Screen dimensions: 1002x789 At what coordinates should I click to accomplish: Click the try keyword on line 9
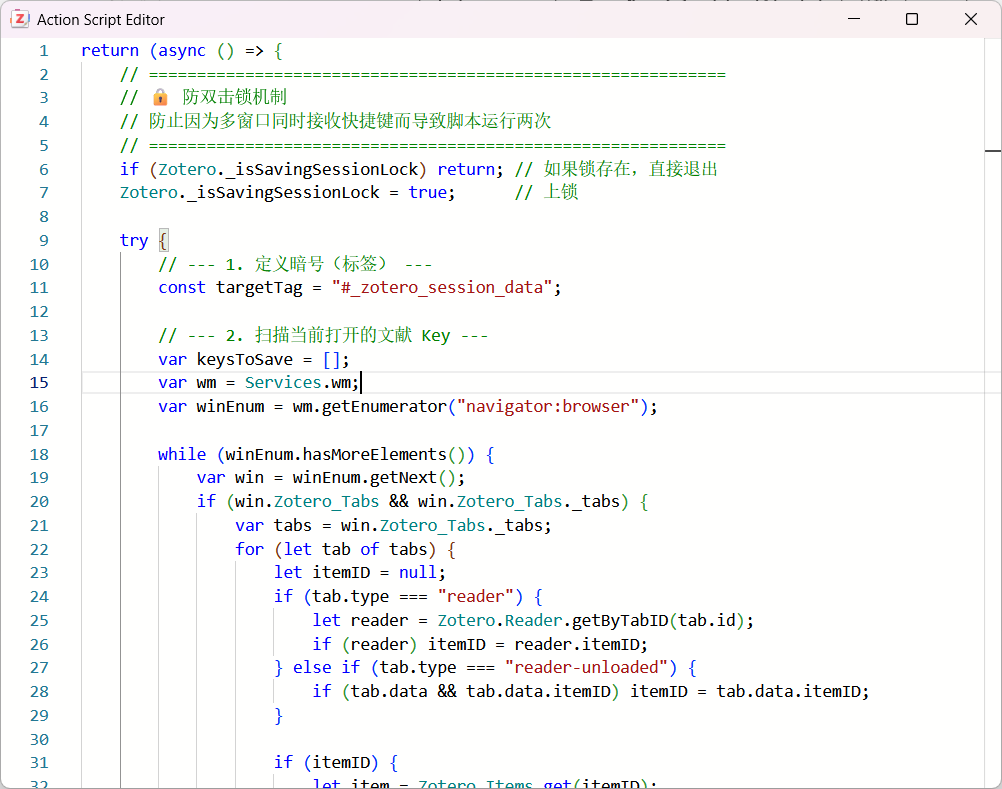[x=133, y=240]
